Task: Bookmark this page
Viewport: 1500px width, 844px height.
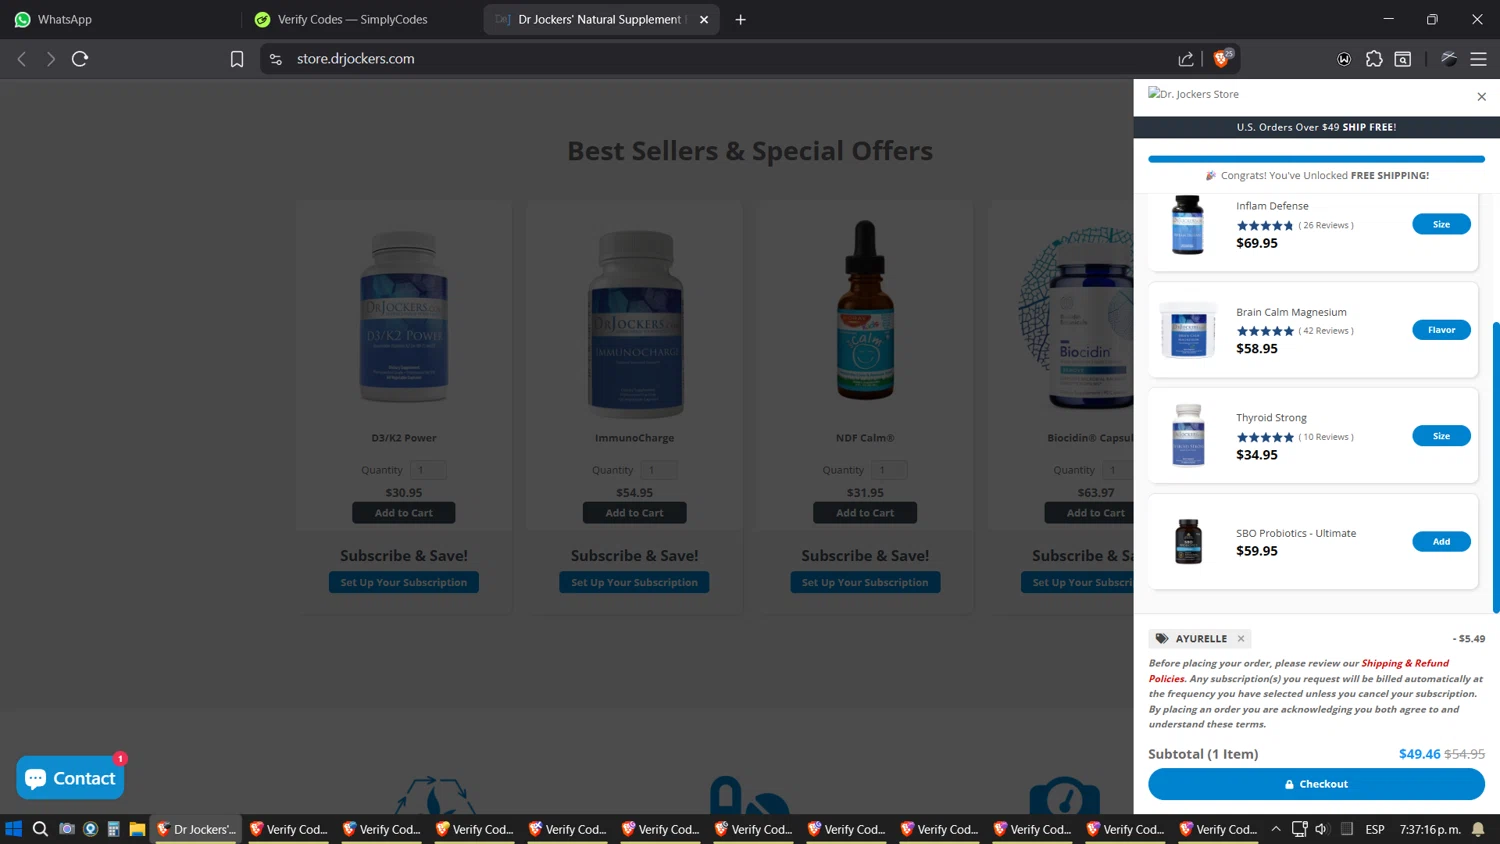Action: [237, 59]
